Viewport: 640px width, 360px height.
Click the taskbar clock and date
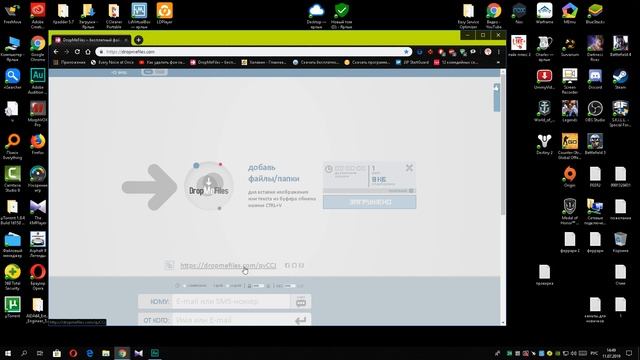pyautogui.click(x=611, y=353)
